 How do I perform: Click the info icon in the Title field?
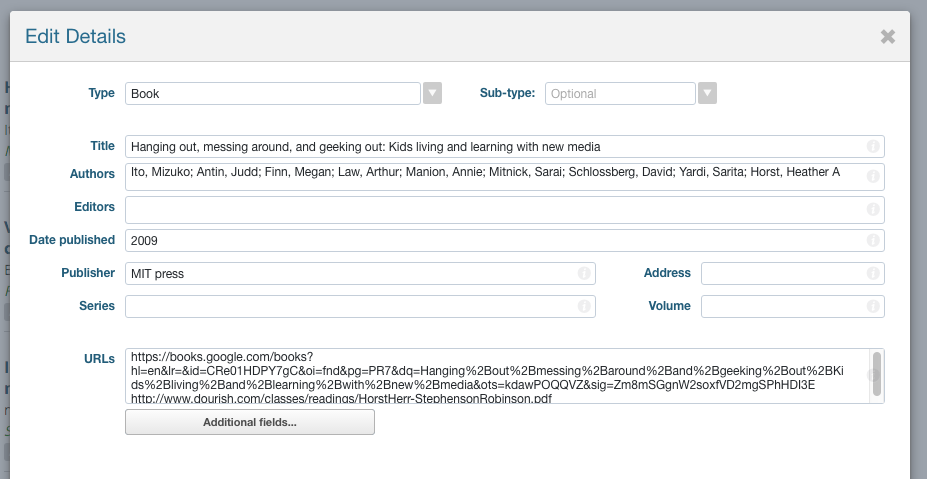tap(873, 147)
